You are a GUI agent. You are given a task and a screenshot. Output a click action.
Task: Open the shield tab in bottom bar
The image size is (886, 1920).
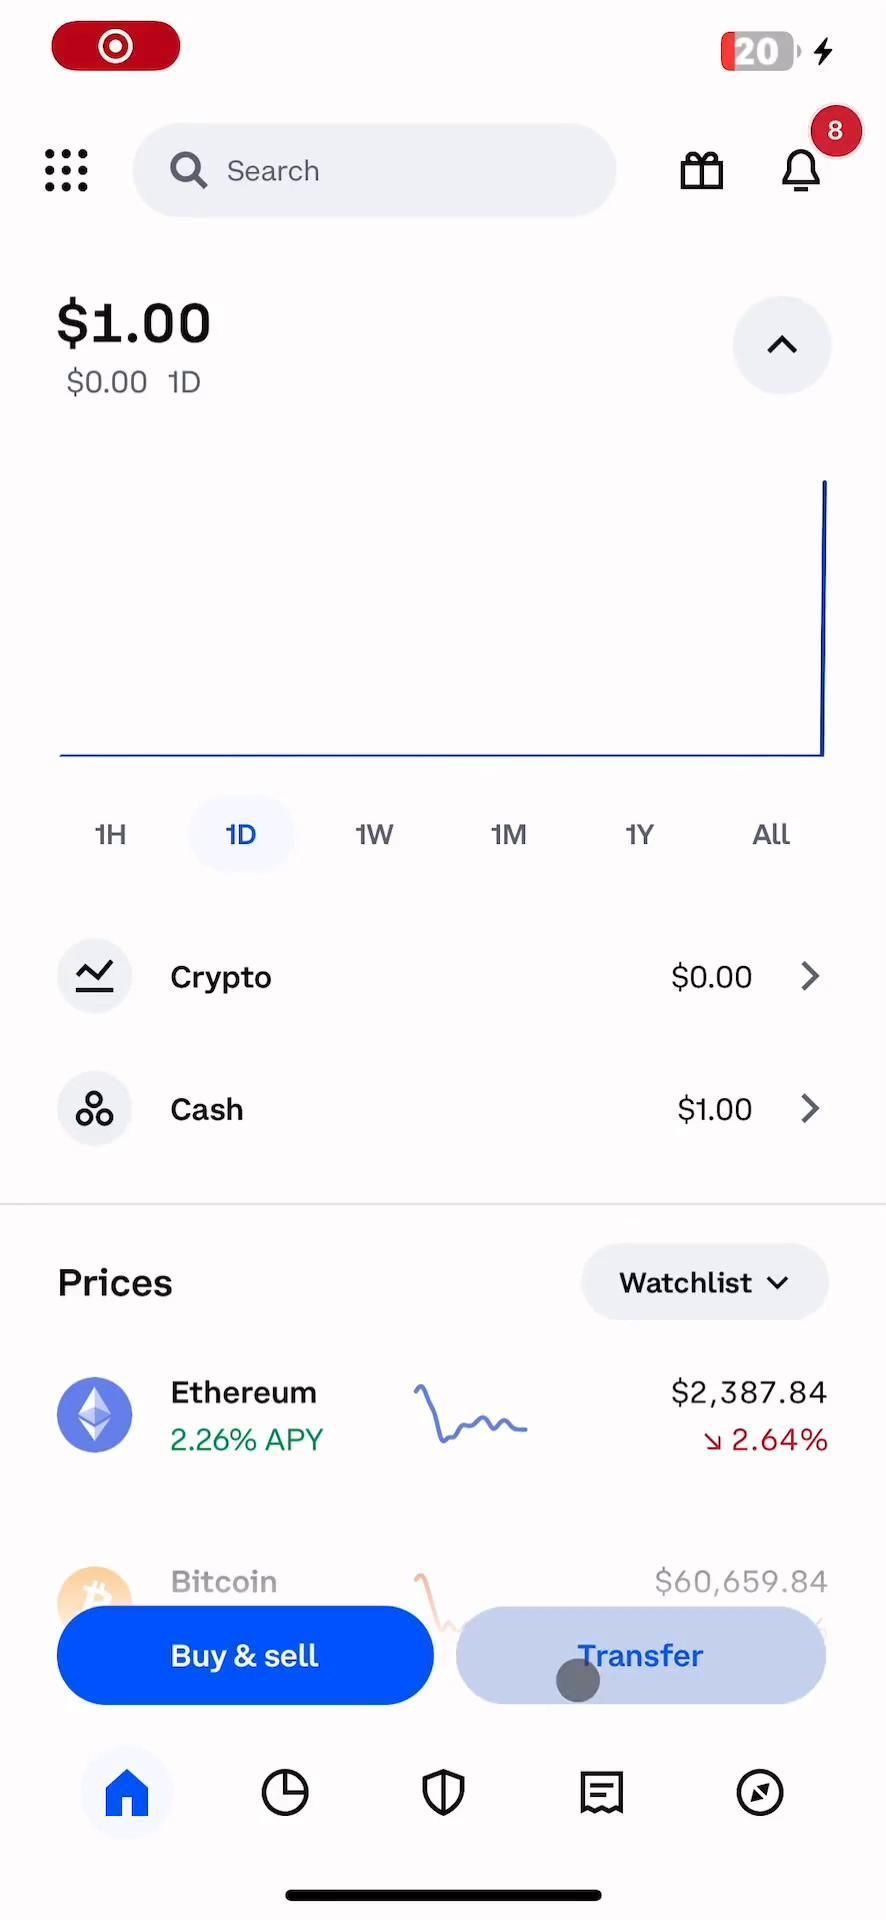point(443,1792)
